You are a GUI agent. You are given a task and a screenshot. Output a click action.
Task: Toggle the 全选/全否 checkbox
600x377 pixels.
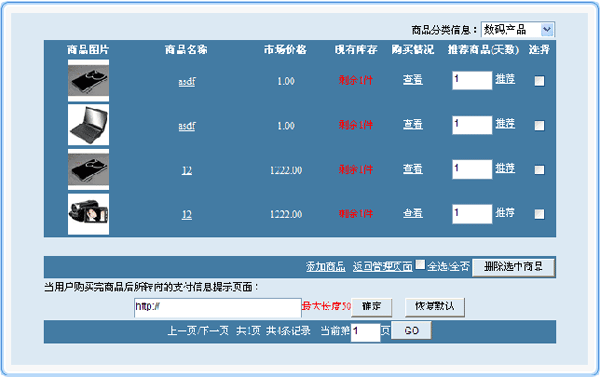pos(420,264)
